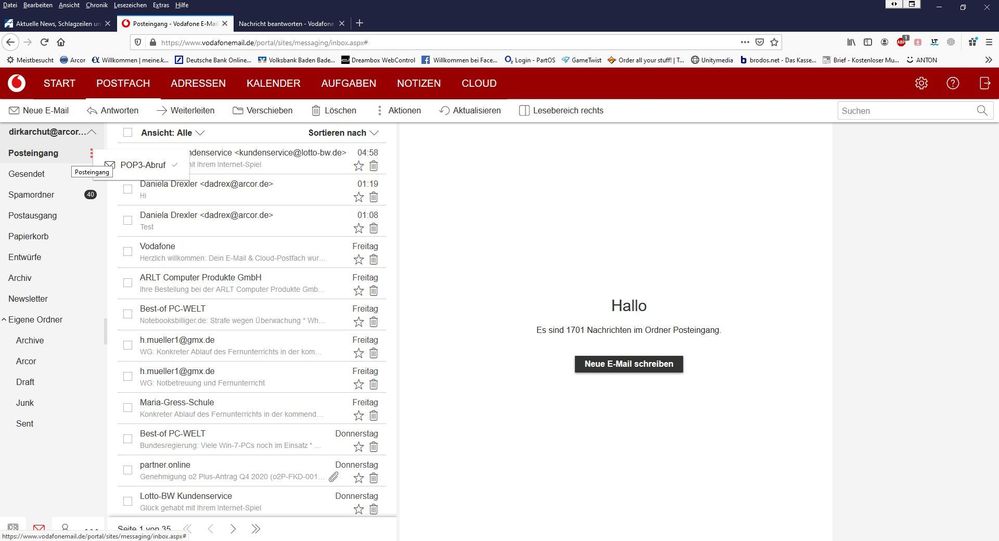Image resolution: width=999 pixels, height=541 pixels.
Task: Open the Ansicht: Alle dropdown
Action: point(173,133)
